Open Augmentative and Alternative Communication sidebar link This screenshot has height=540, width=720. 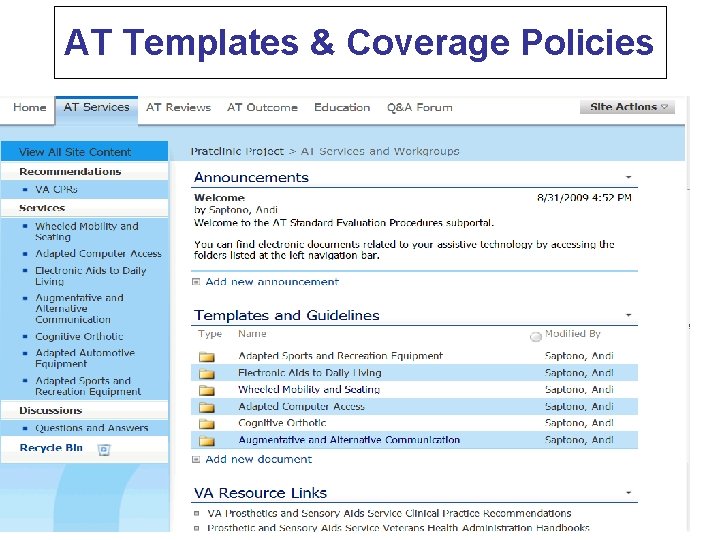tap(79, 309)
